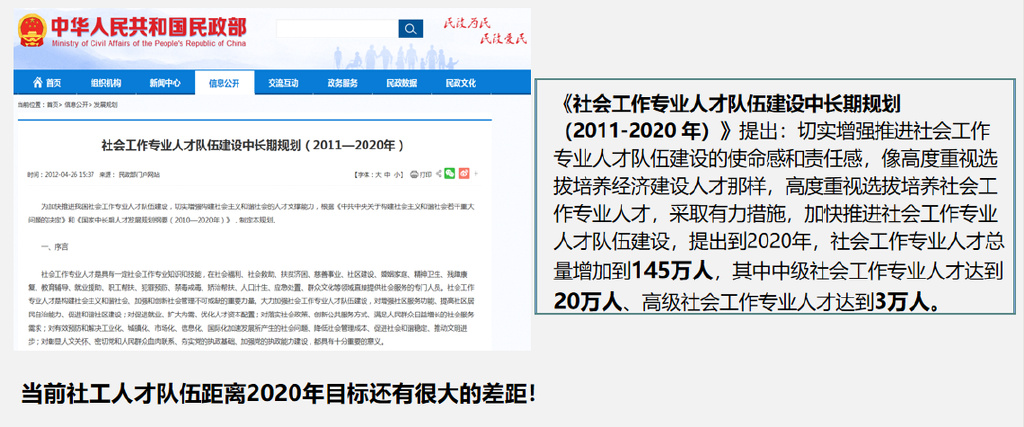
Task: Open the 政务服务 navigation tab
Action: 343,83
